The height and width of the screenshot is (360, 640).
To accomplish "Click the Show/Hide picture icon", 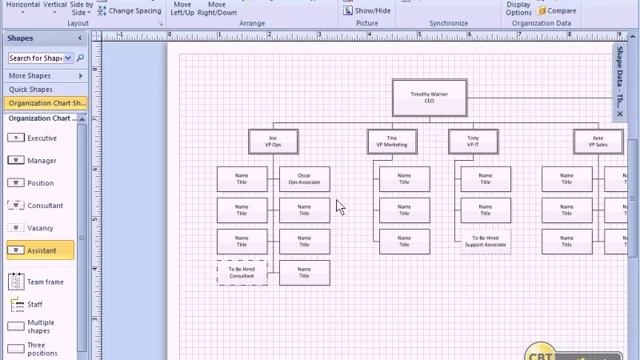I will coord(348,11).
